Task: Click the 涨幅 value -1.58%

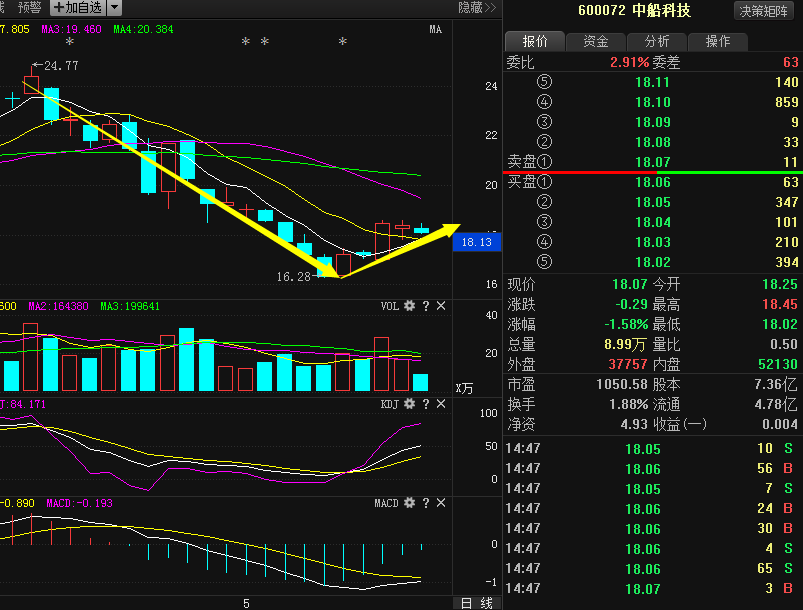Action: coord(626,324)
